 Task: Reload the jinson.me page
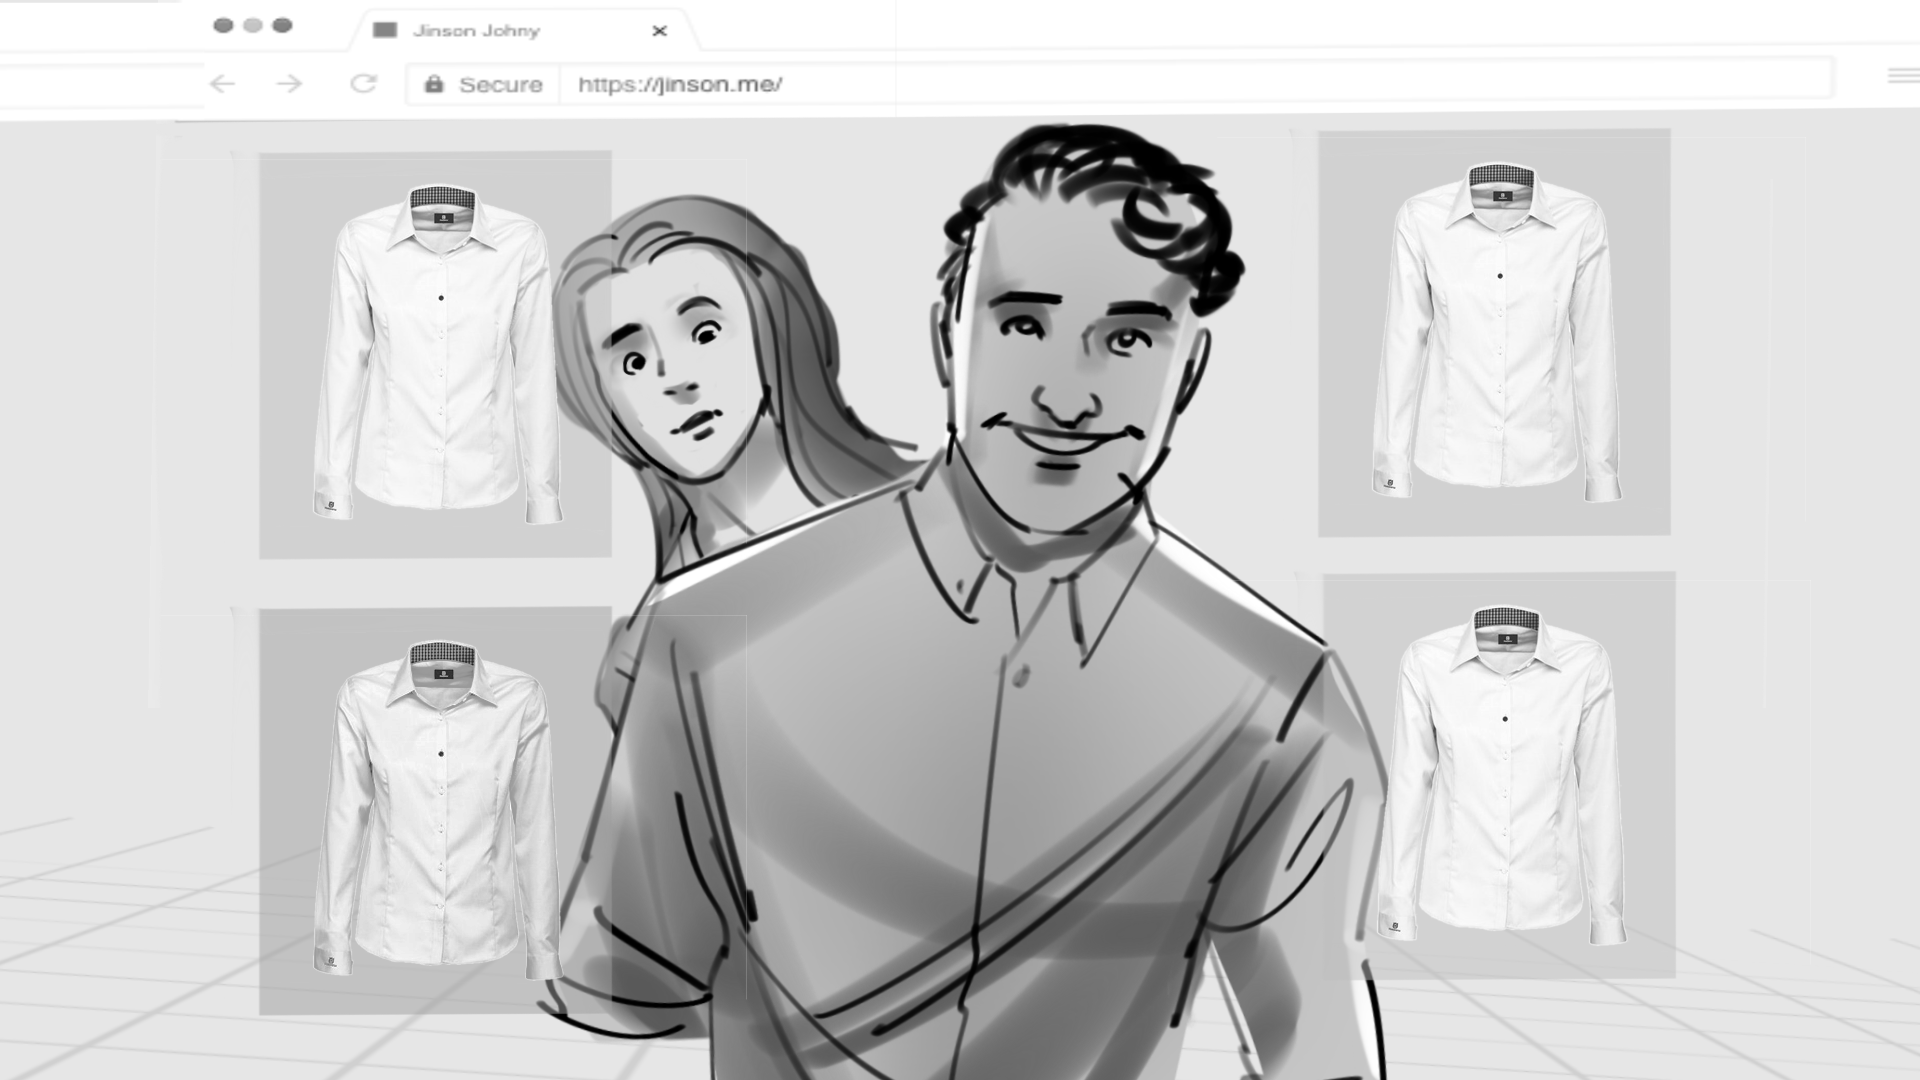363,84
